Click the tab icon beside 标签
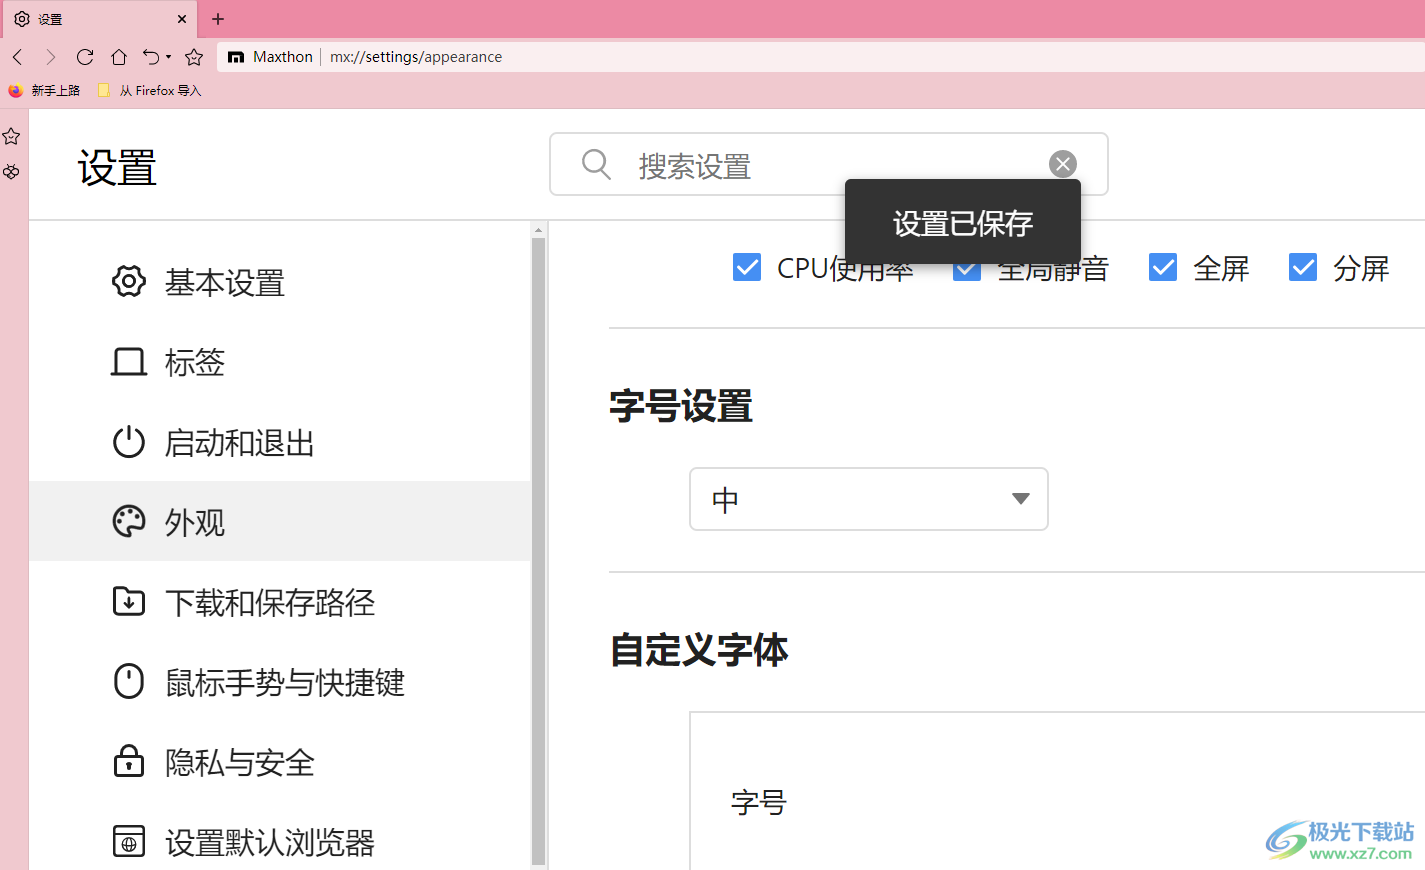The height and width of the screenshot is (870, 1425). pyautogui.click(x=129, y=362)
